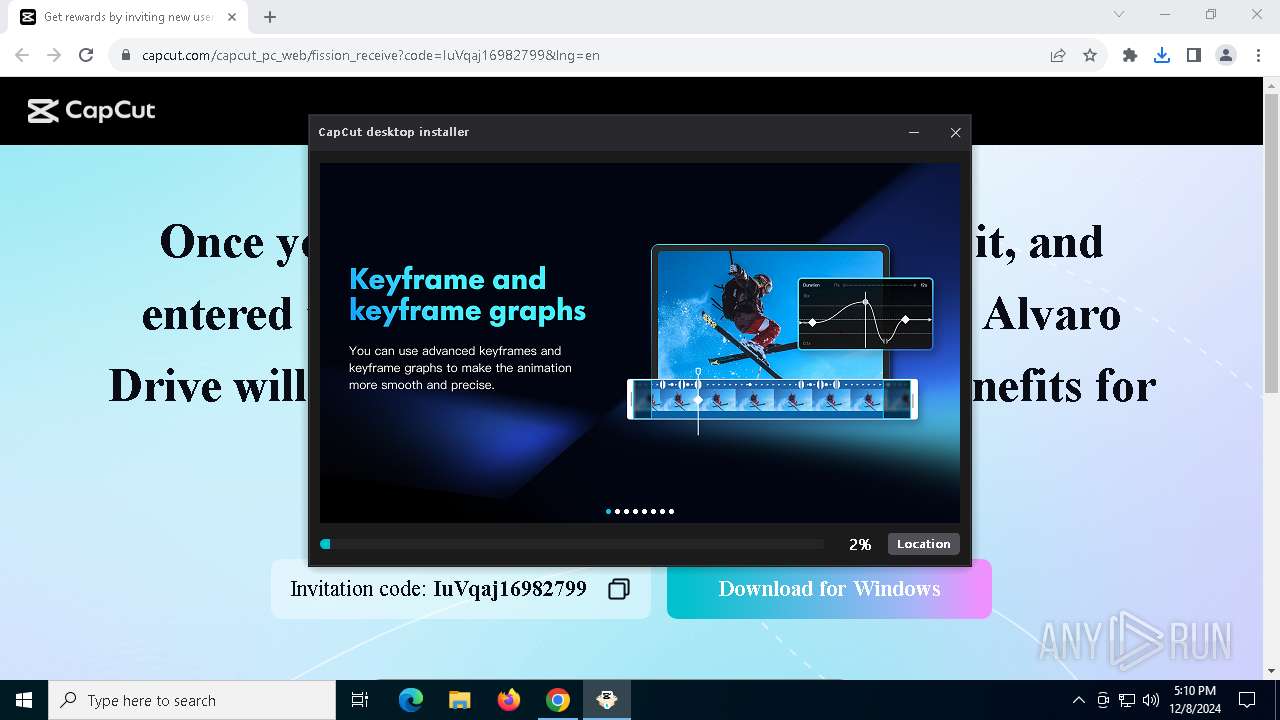Open the Windows Start menu
The width and height of the screenshot is (1280, 720).
[24, 700]
